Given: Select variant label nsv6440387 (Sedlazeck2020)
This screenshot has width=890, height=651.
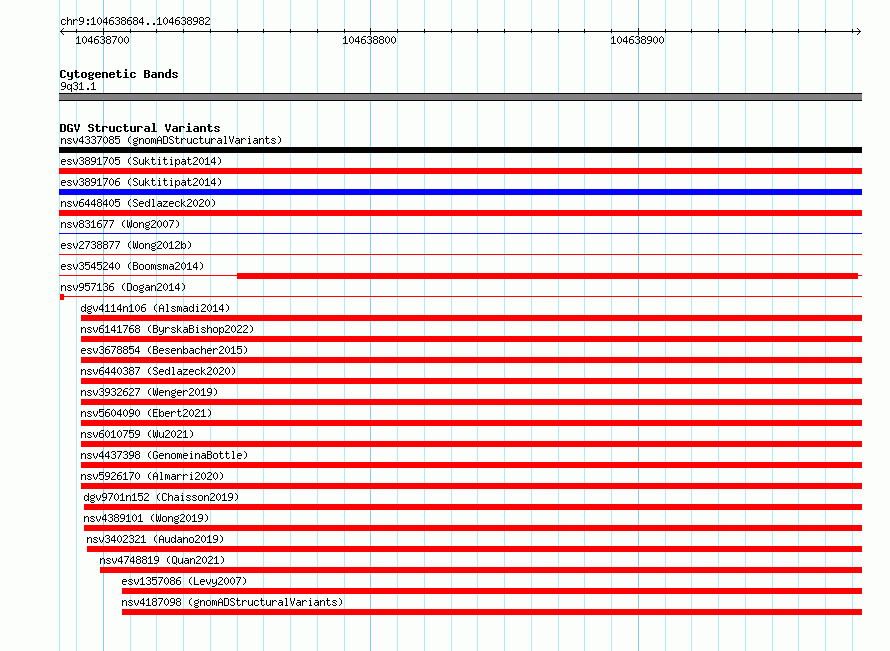Looking at the screenshot, I should (x=158, y=371).
